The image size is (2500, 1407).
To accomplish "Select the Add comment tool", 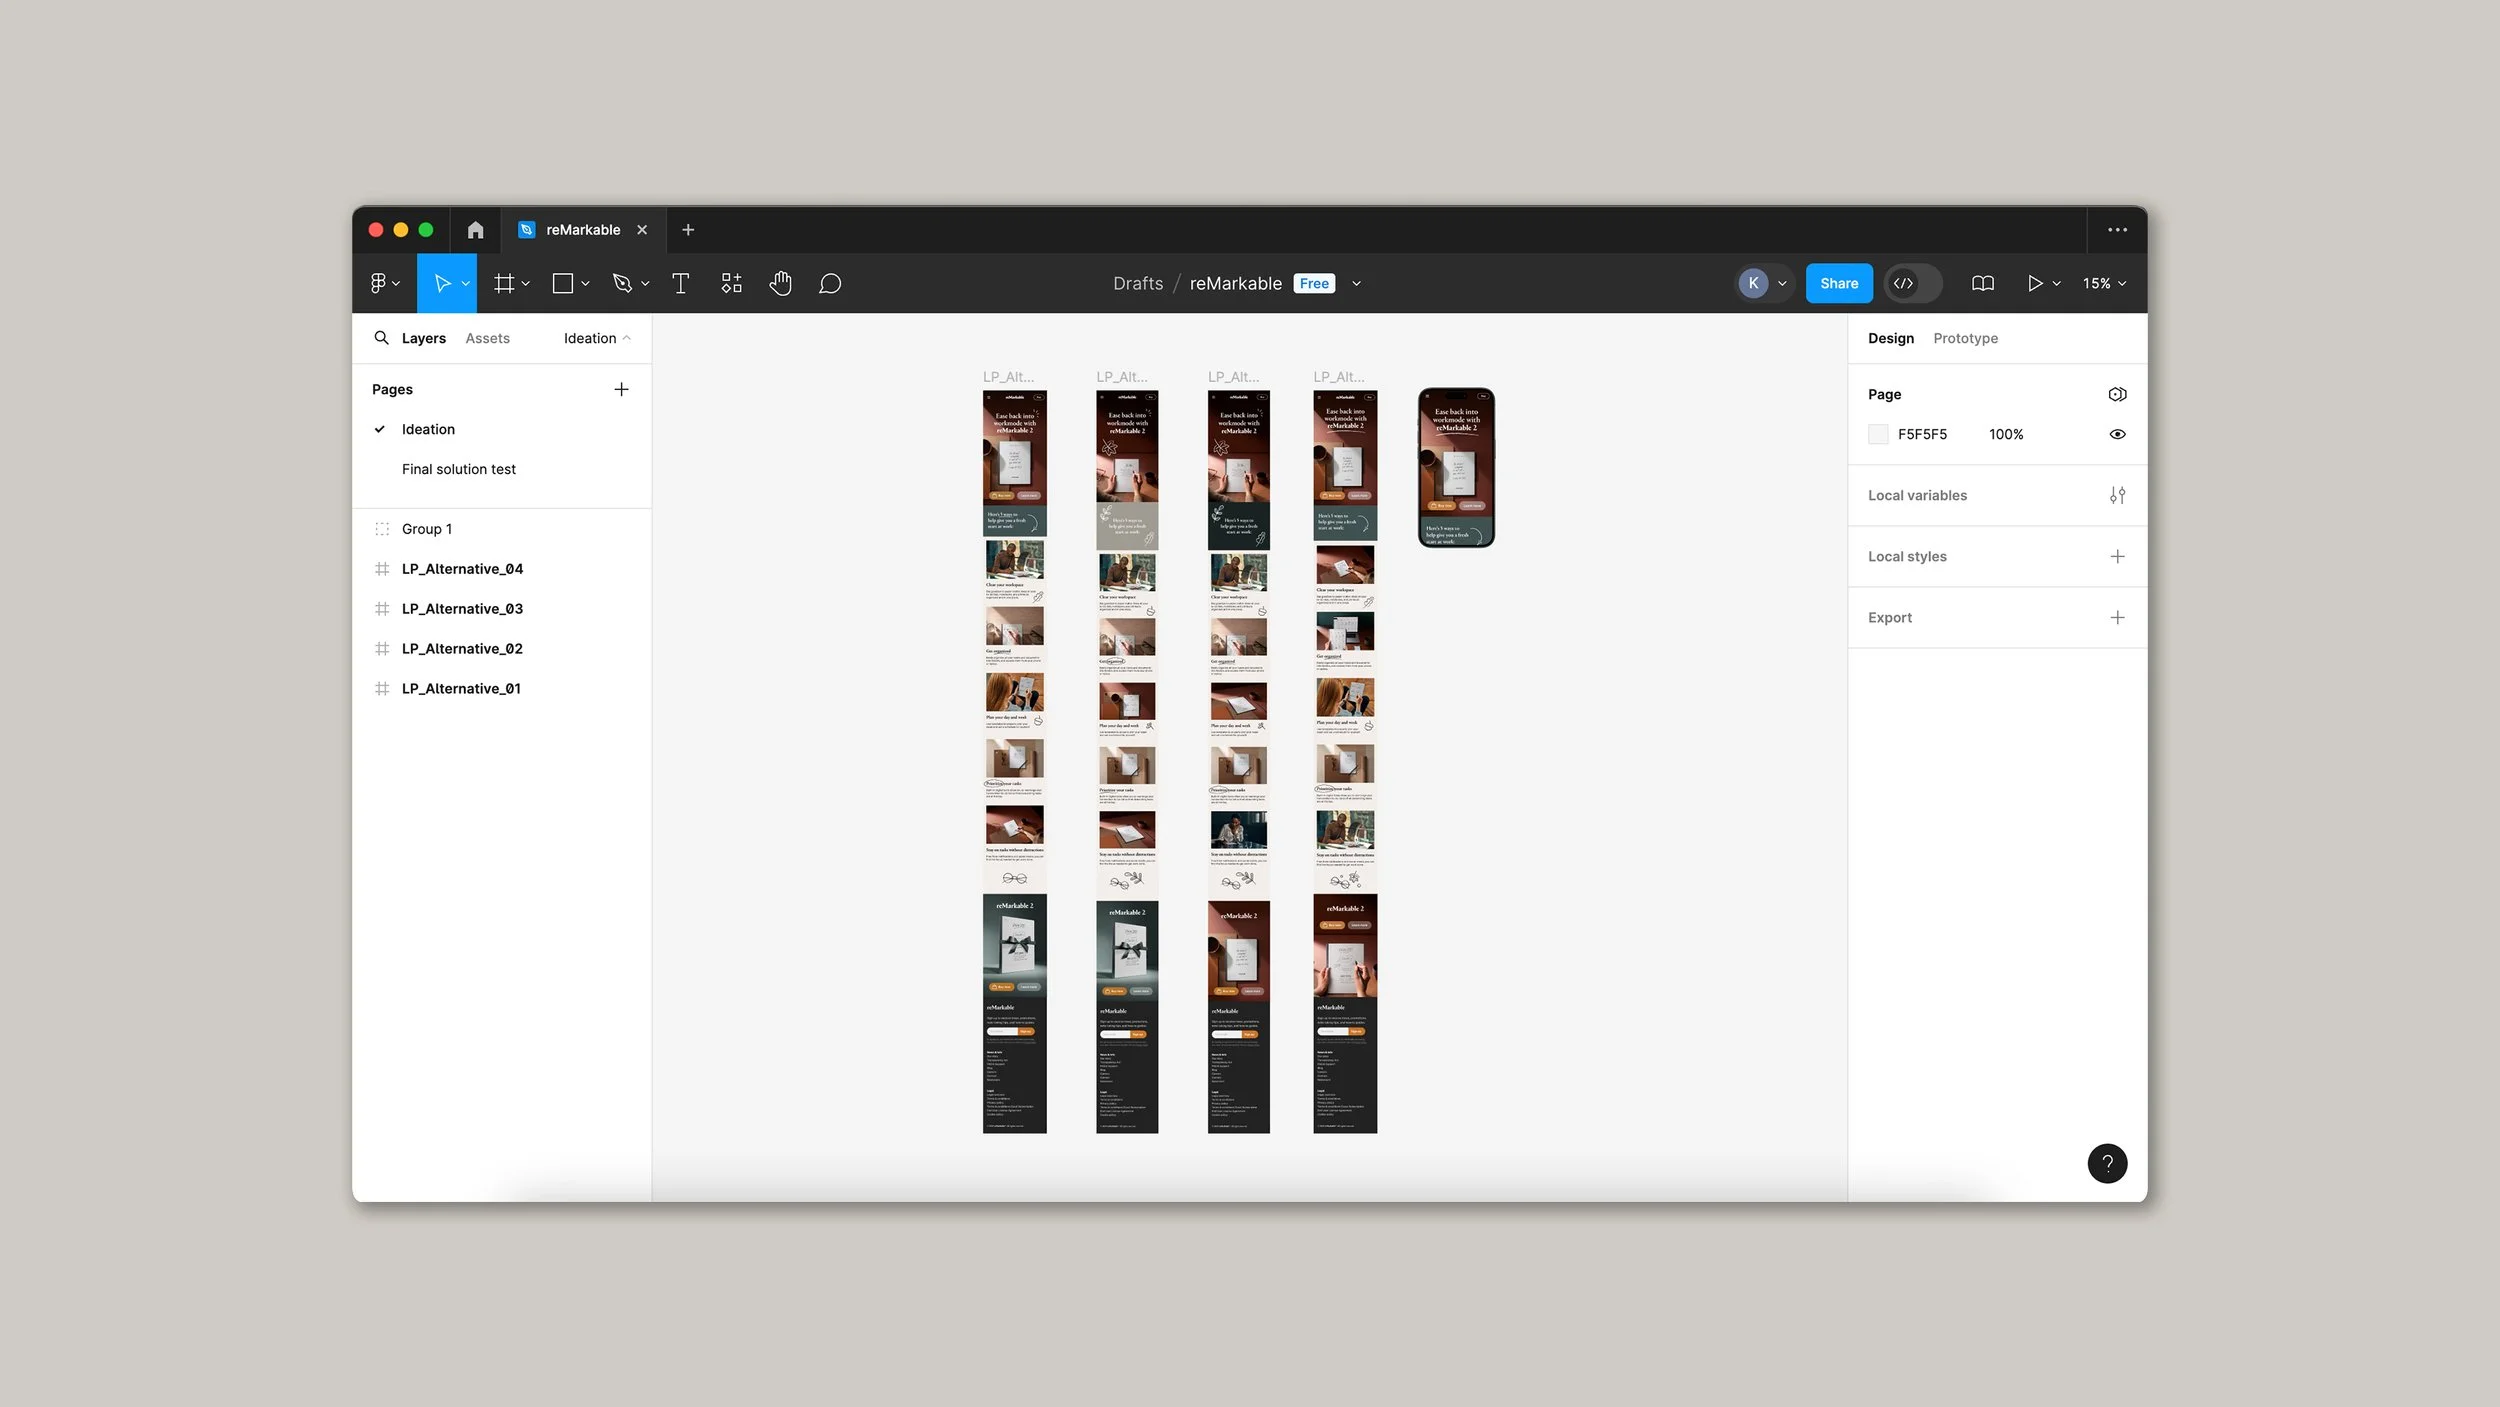I will pyautogui.click(x=829, y=284).
